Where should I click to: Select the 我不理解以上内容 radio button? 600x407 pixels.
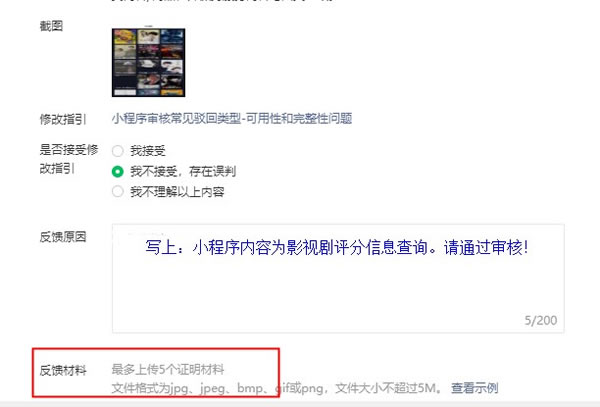click(x=117, y=191)
